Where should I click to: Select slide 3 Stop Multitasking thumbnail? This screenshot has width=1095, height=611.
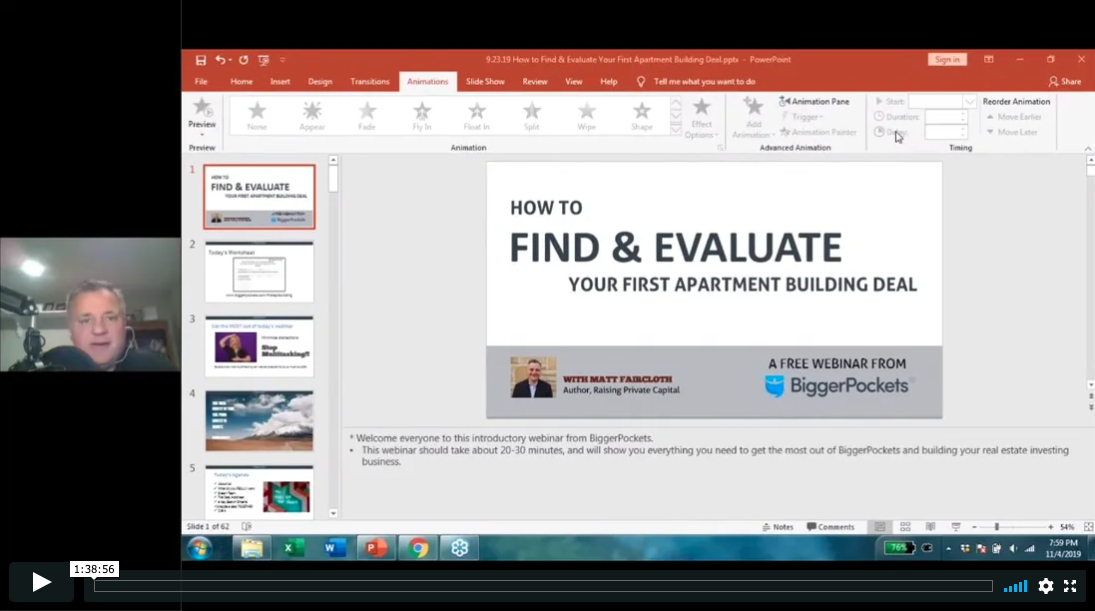259,346
